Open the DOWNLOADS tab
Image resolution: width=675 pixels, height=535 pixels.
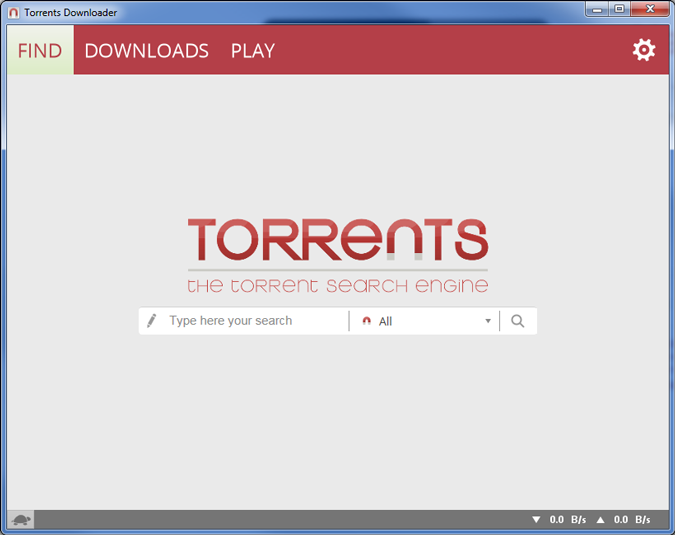[146, 51]
